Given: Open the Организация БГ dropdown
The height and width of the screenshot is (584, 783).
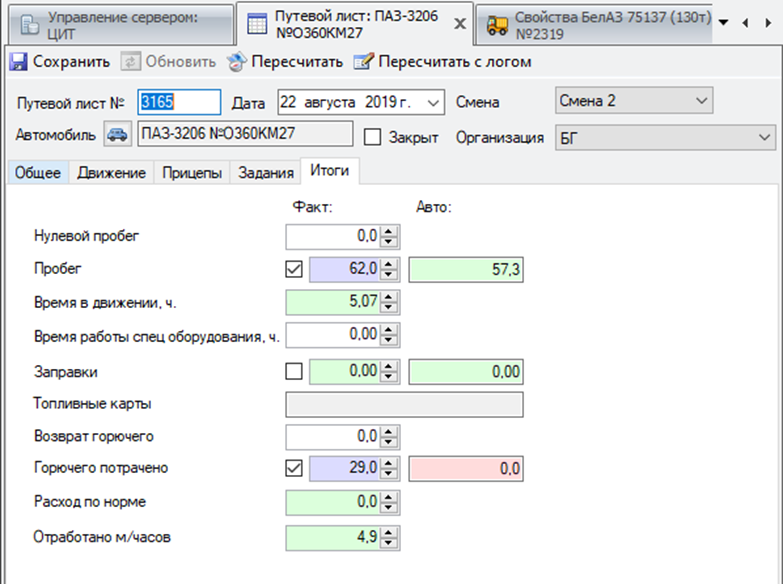Looking at the screenshot, I should (x=766, y=137).
